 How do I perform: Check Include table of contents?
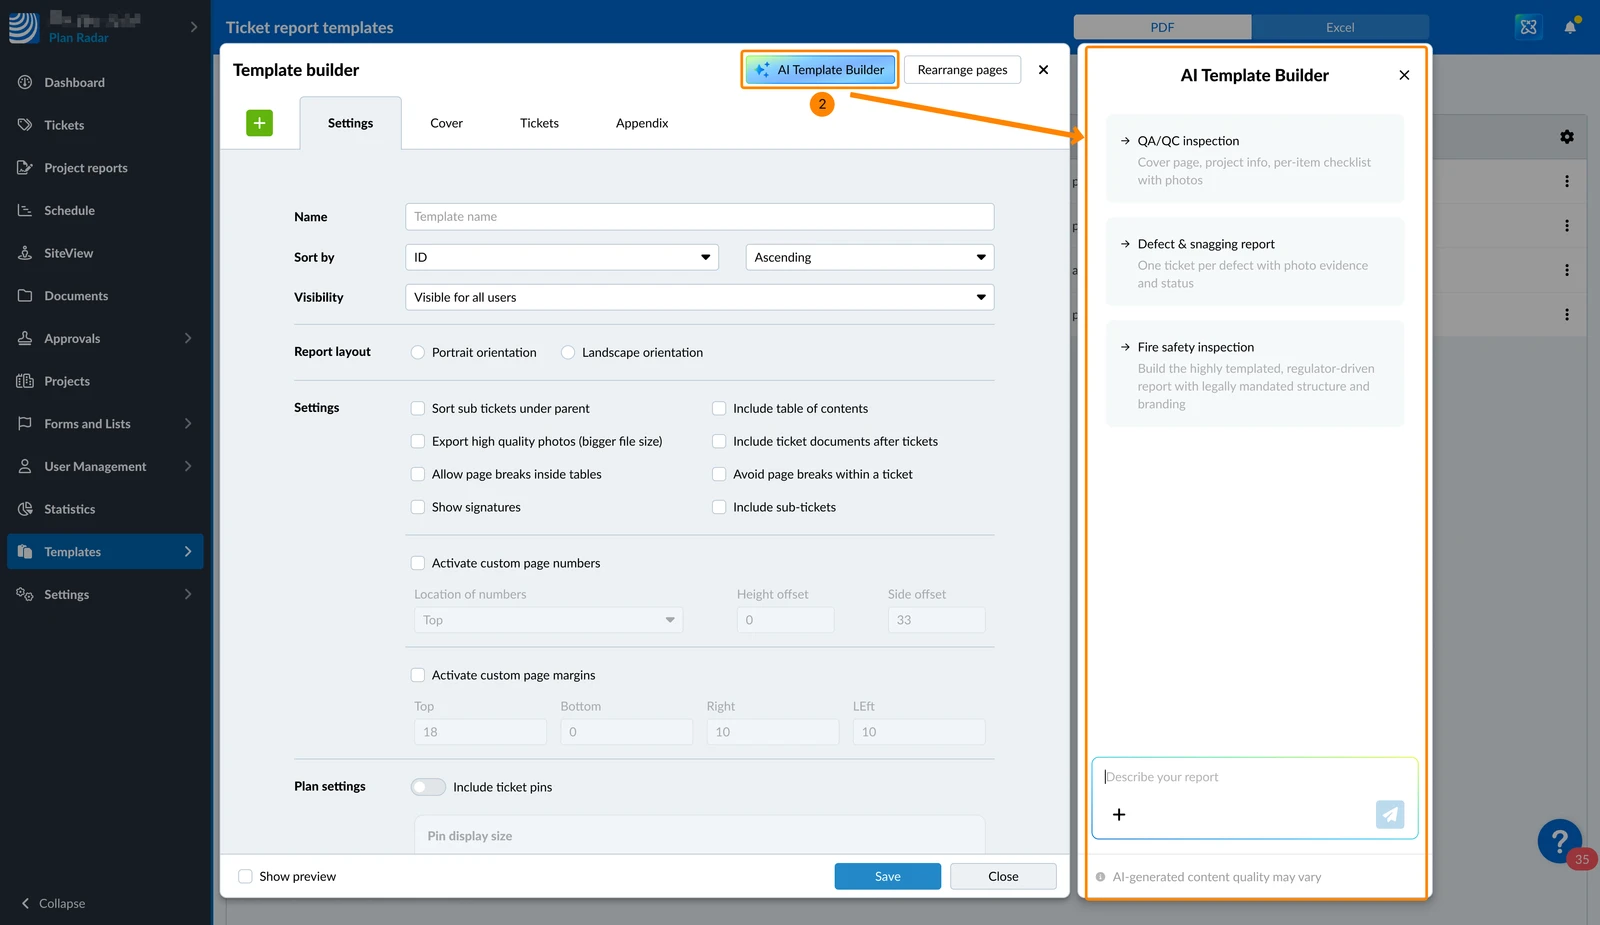[x=719, y=408]
